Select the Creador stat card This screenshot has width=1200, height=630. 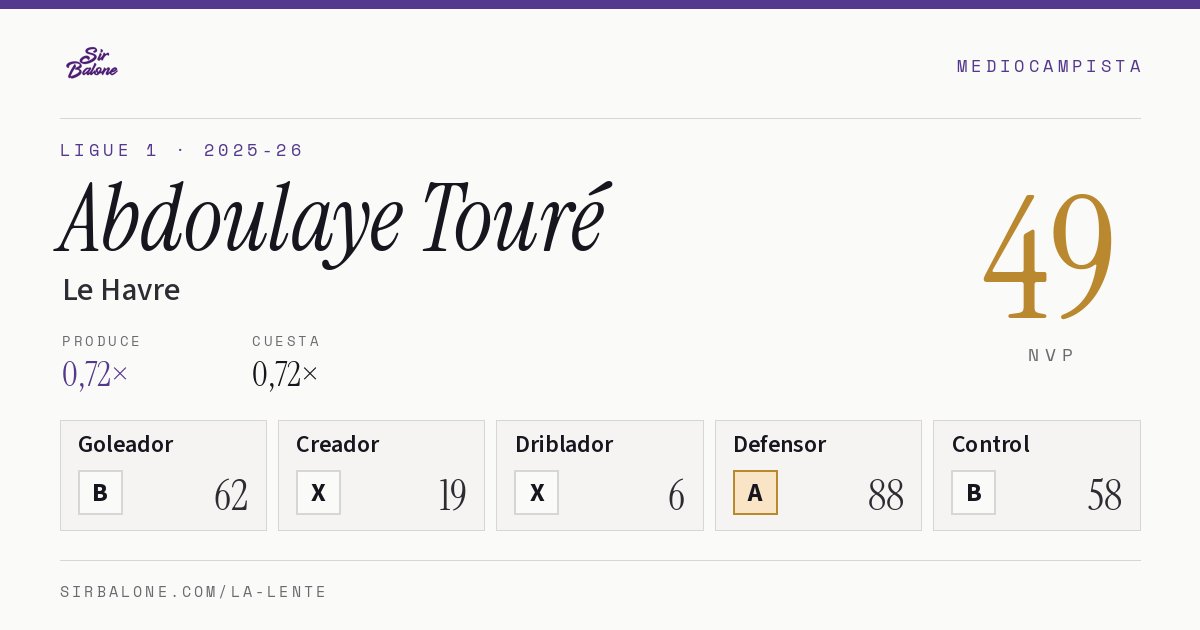point(381,475)
